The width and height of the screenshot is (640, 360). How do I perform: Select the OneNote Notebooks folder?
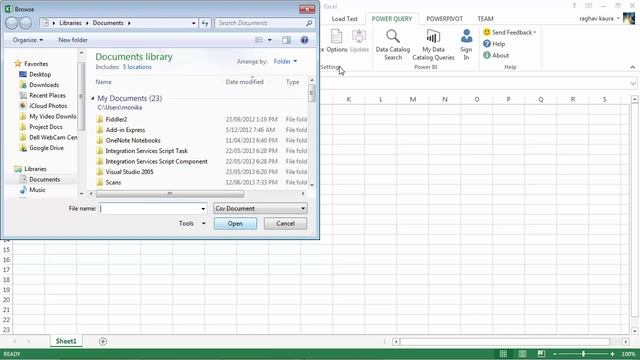click(x=133, y=140)
